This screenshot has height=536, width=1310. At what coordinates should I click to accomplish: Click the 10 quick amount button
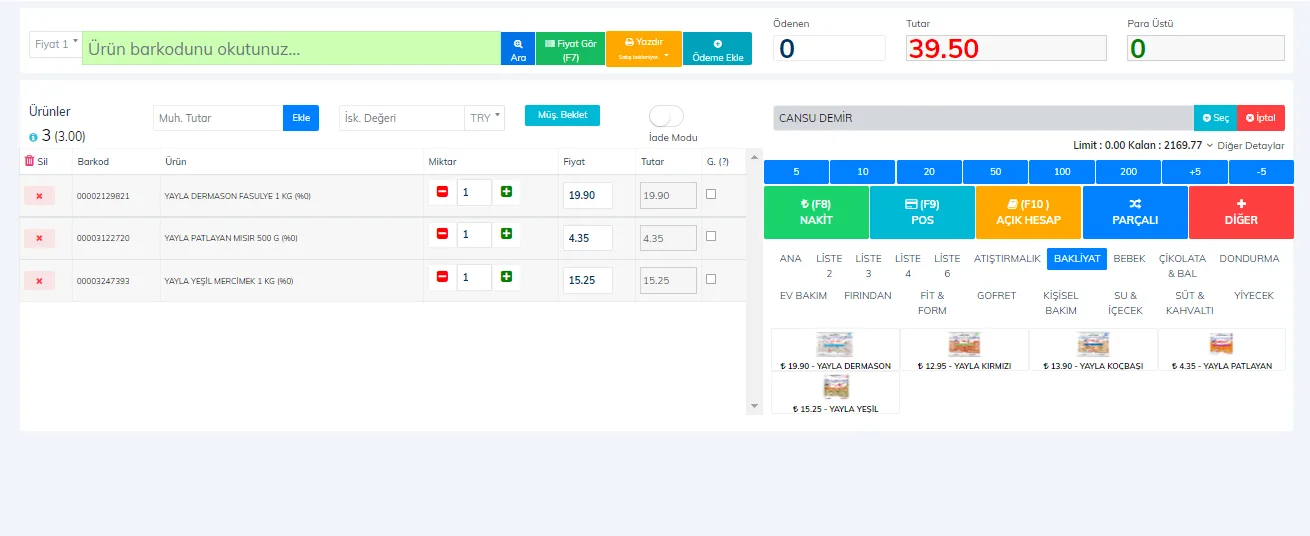[x=863, y=172]
